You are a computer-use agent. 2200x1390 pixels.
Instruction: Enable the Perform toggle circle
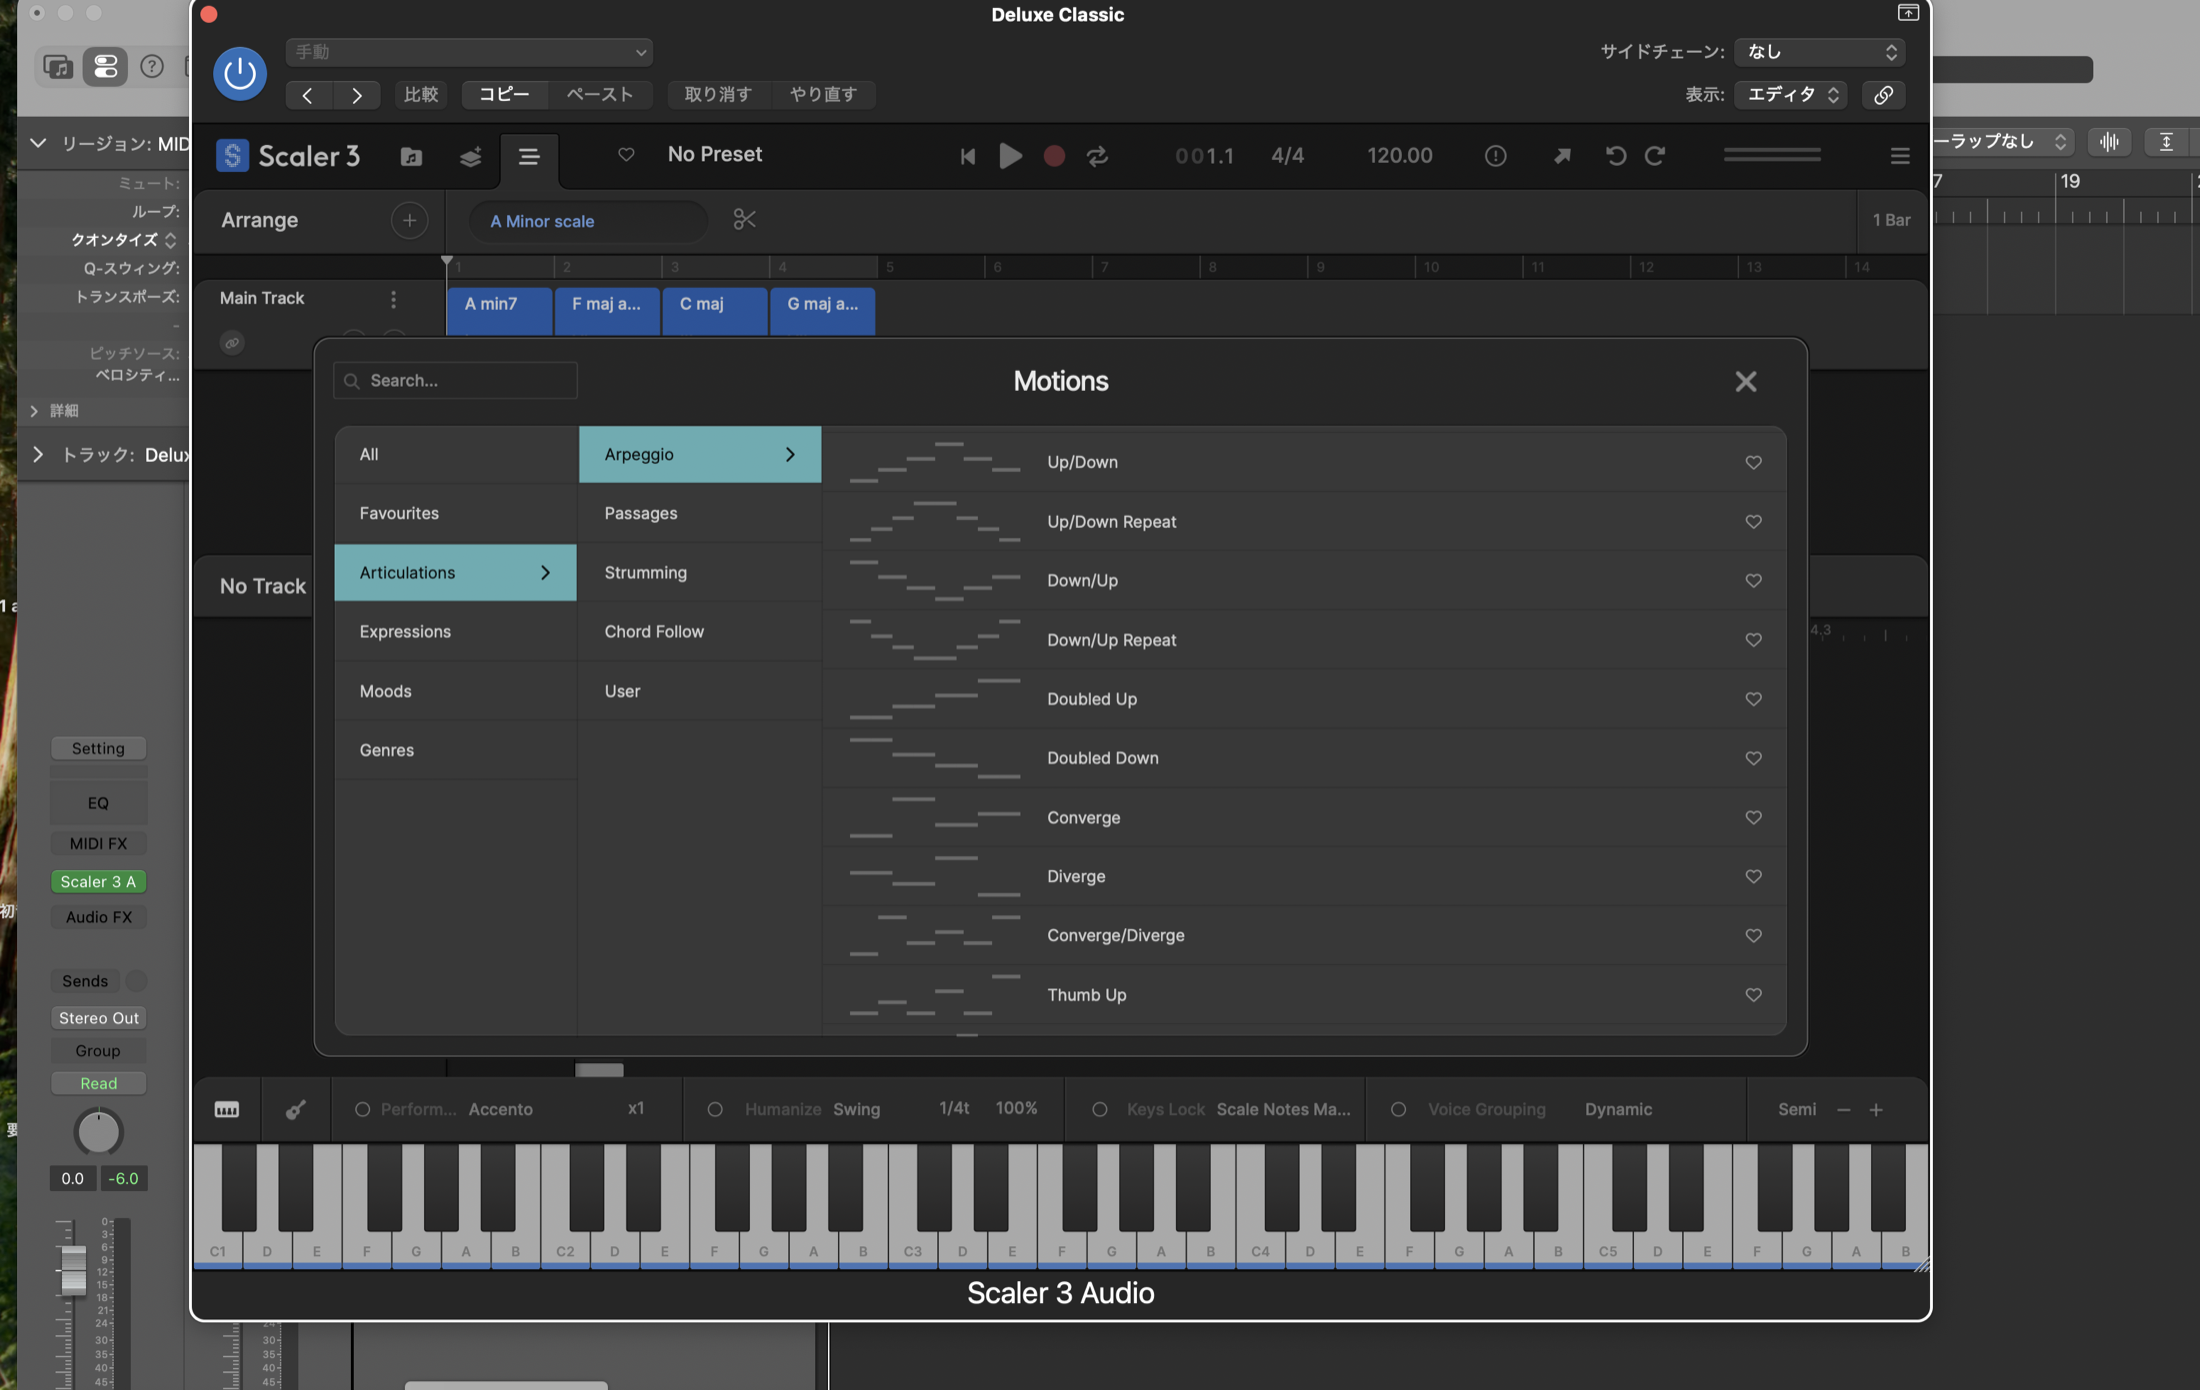point(363,1109)
